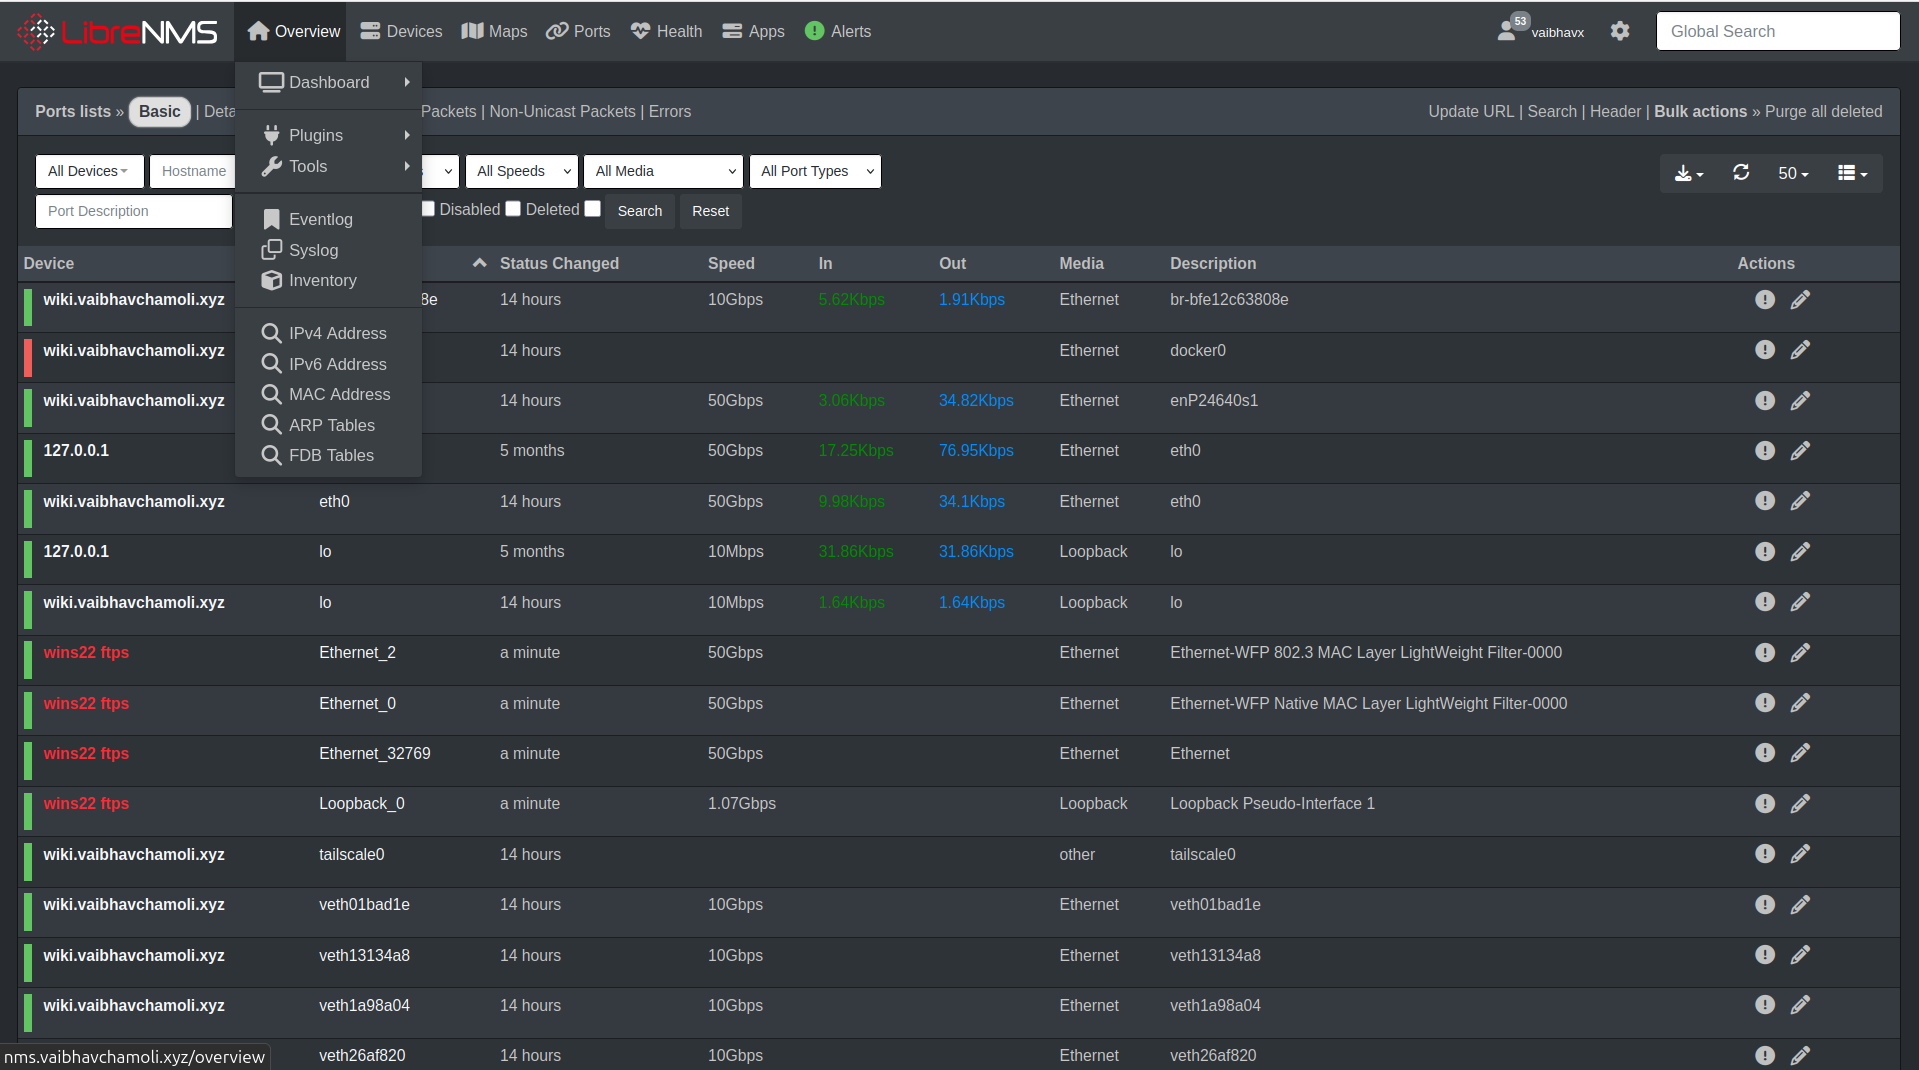This screenshot has height=1070, width=1919.
Task: Select Eventlog from the Overview menu
Action: 319,219
